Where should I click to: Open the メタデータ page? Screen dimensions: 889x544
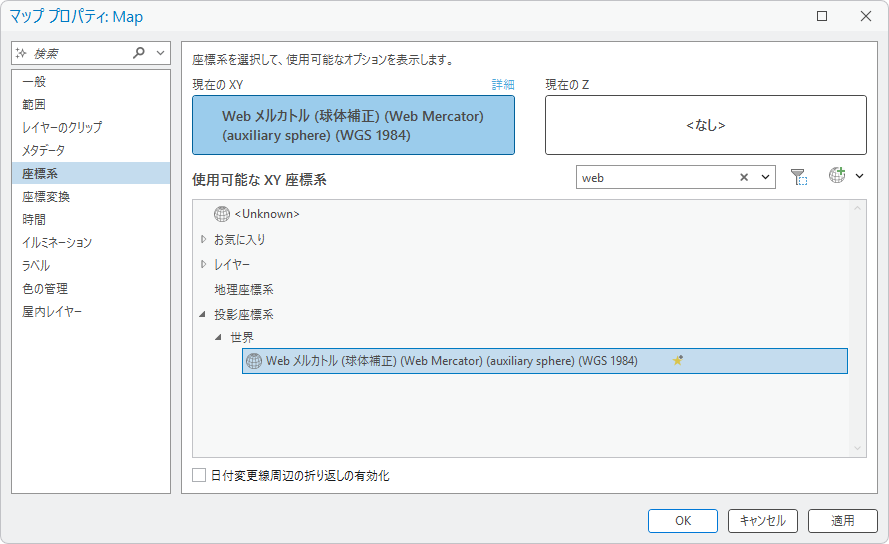[x=43, y=150]
